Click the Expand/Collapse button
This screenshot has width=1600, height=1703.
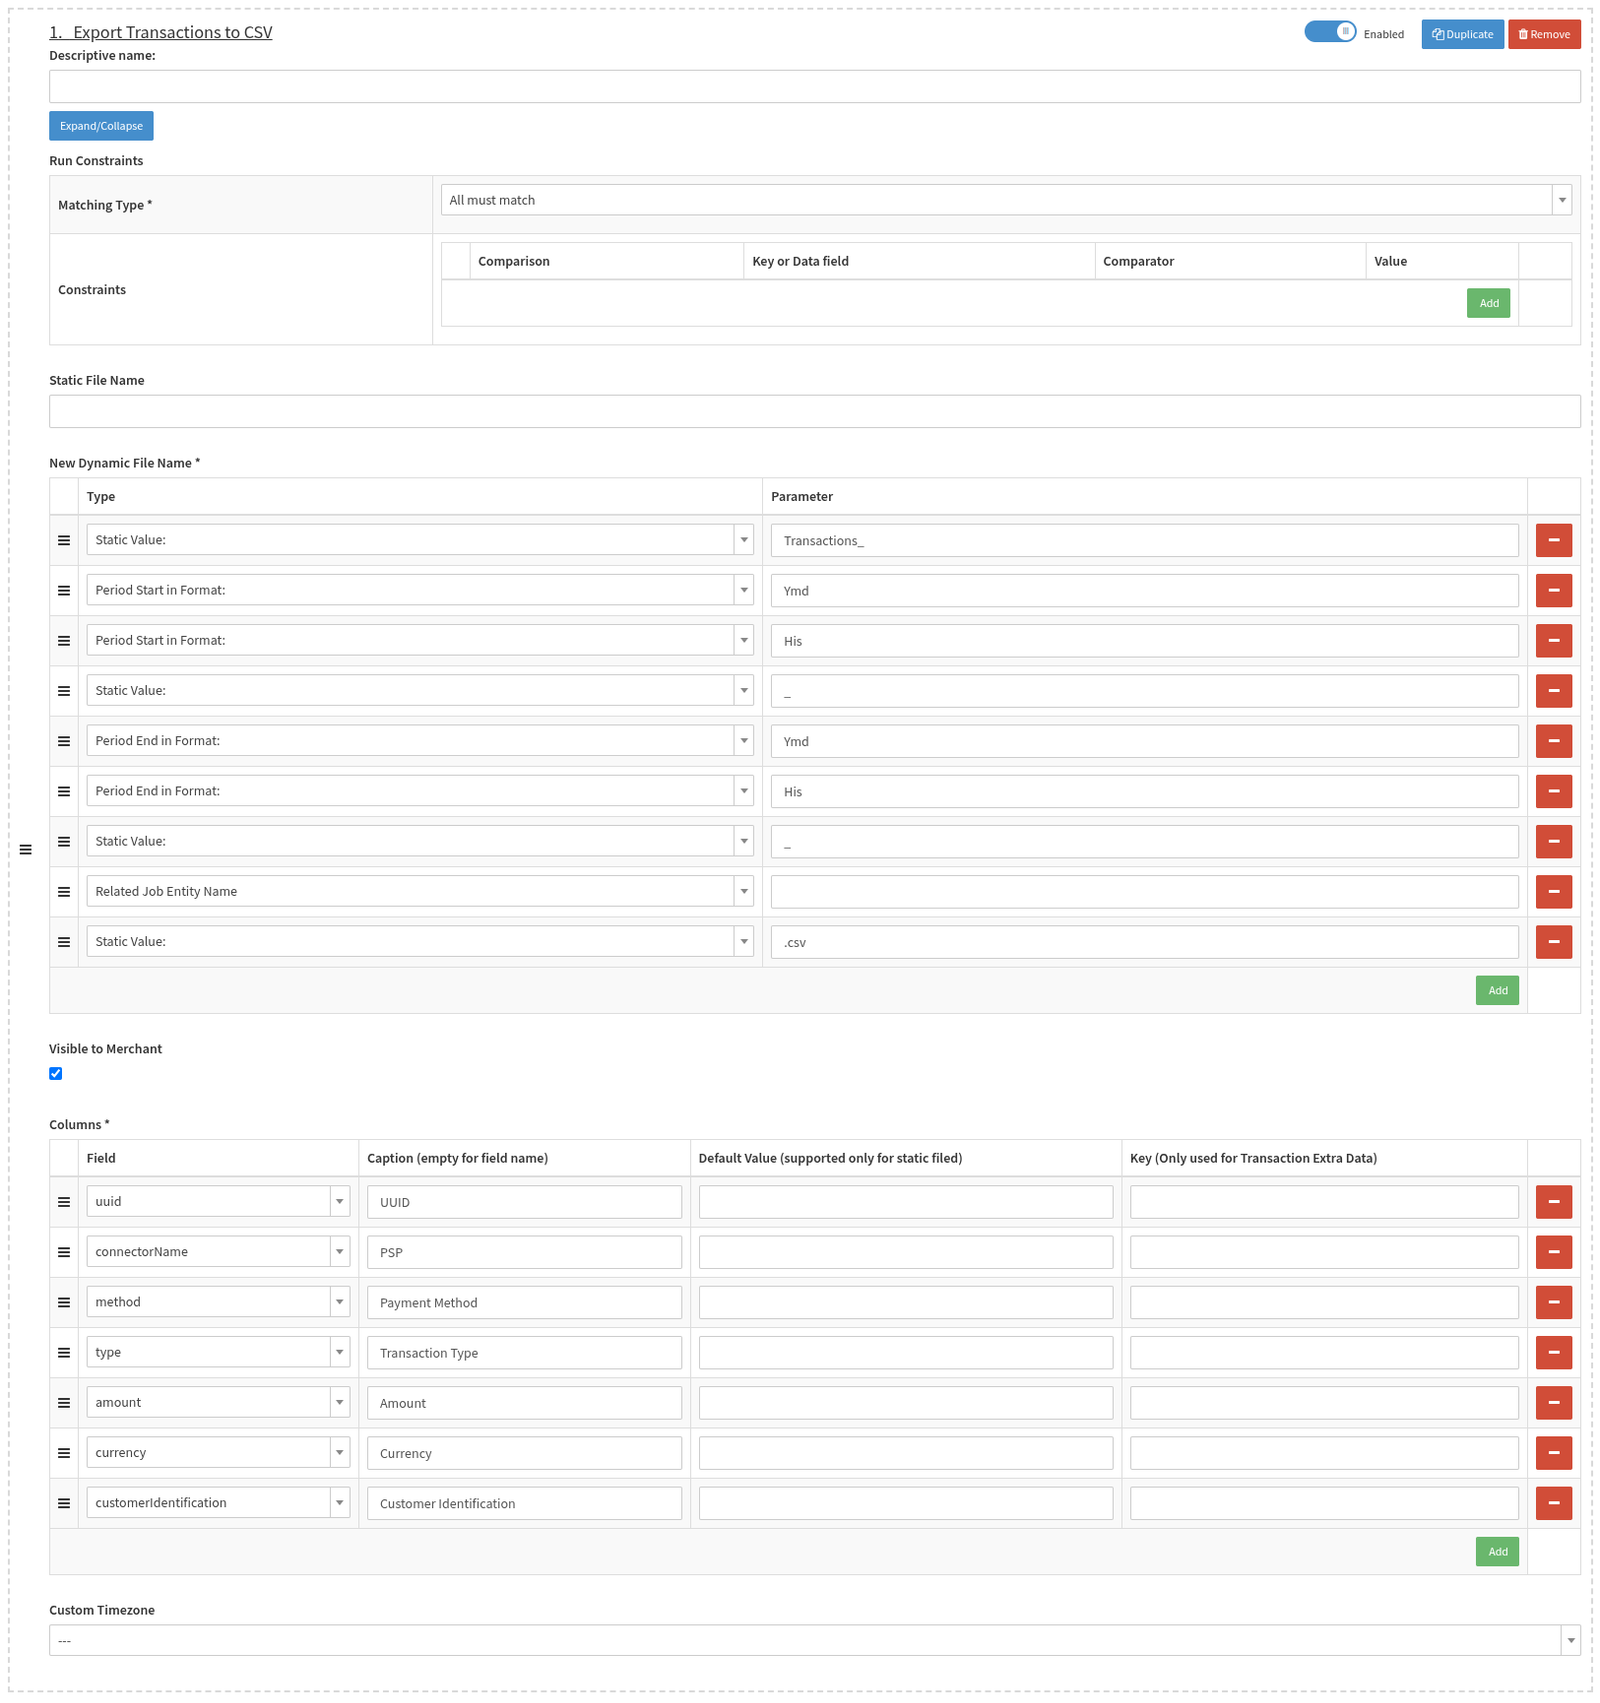tap(101, 126)
